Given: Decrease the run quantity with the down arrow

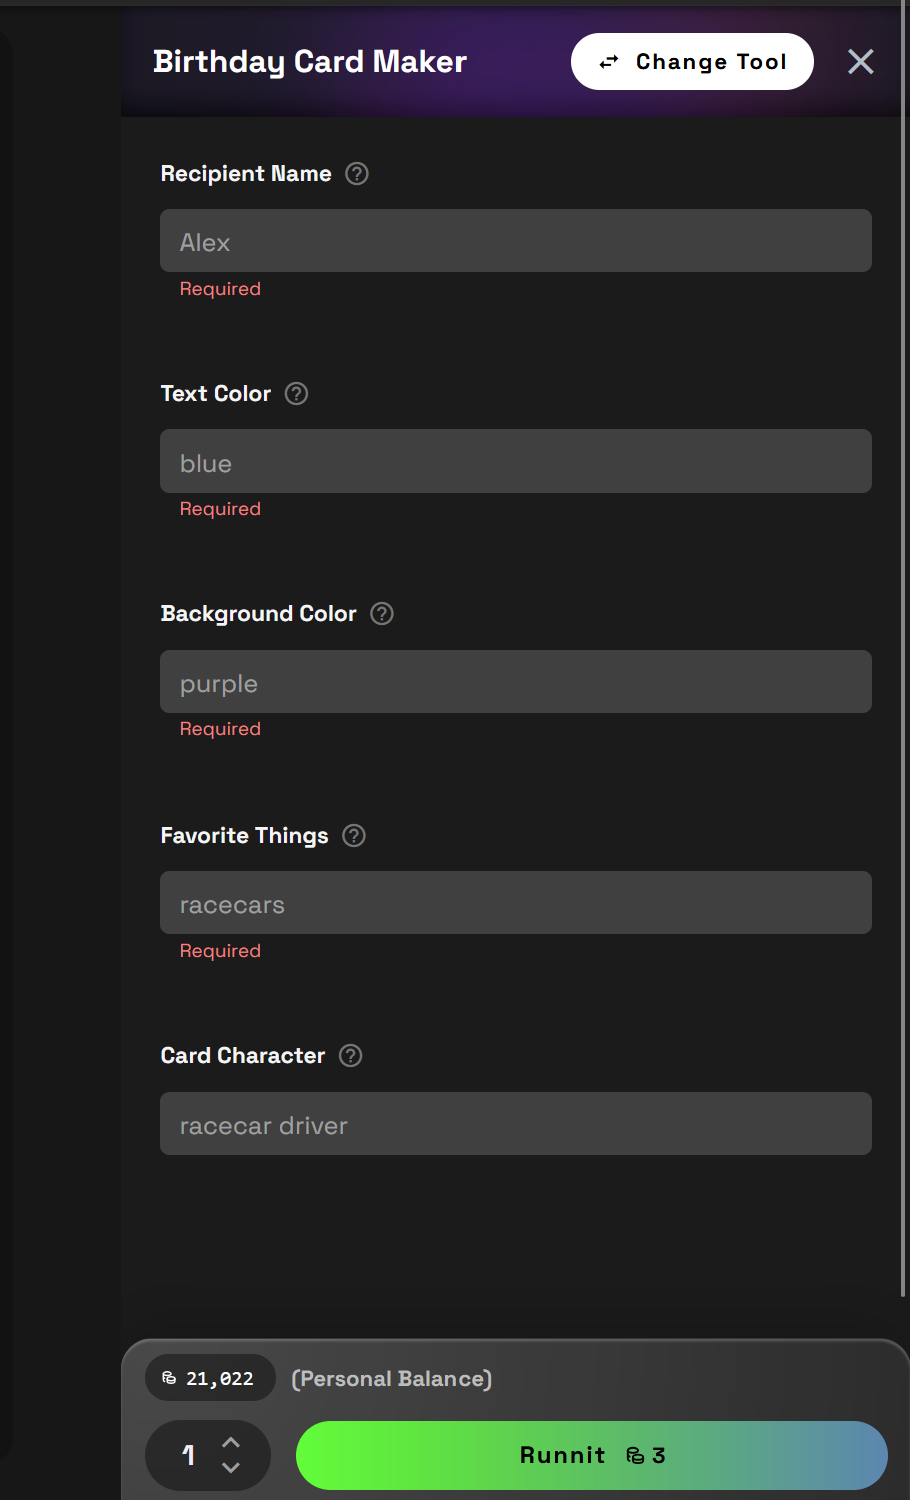Looking at the screenshot, I should (x=232, y=1470).
